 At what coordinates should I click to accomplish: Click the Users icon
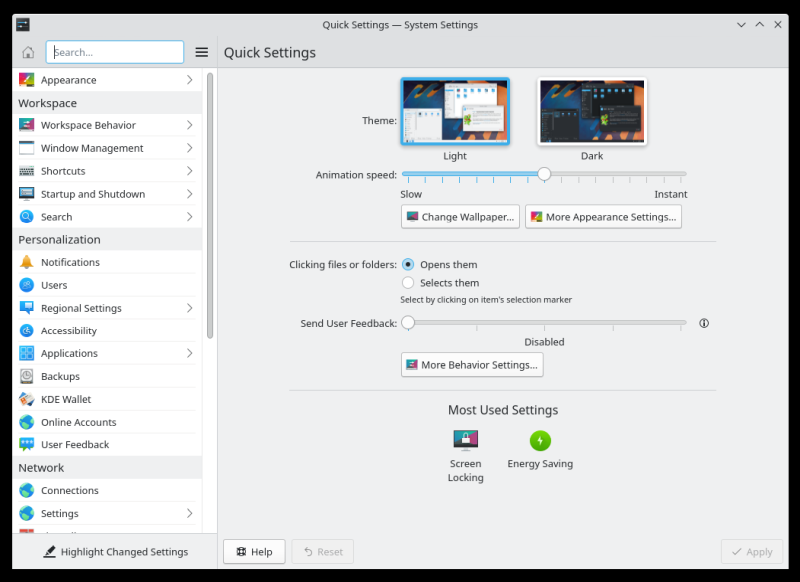click(27, 285)
